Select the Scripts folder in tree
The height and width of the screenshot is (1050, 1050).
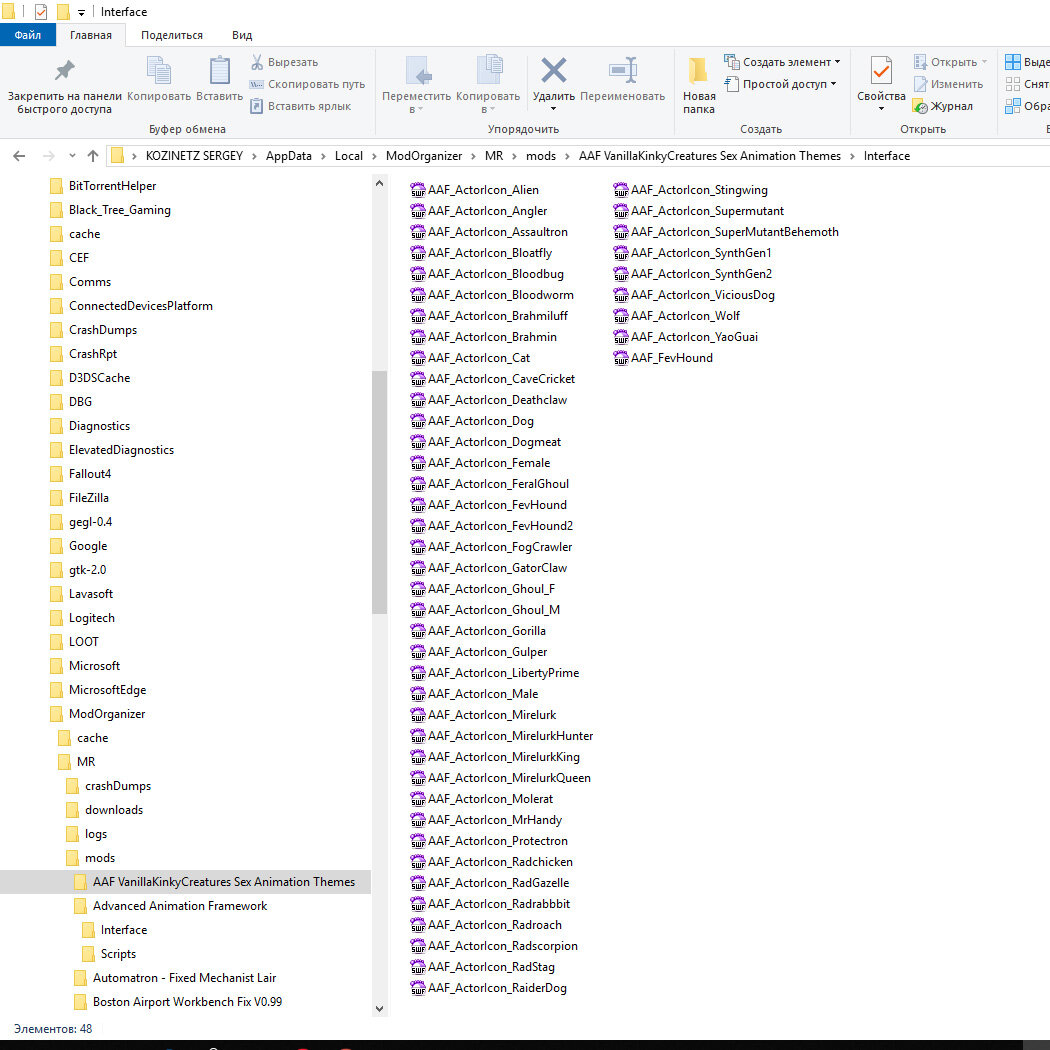pos(119,954)
